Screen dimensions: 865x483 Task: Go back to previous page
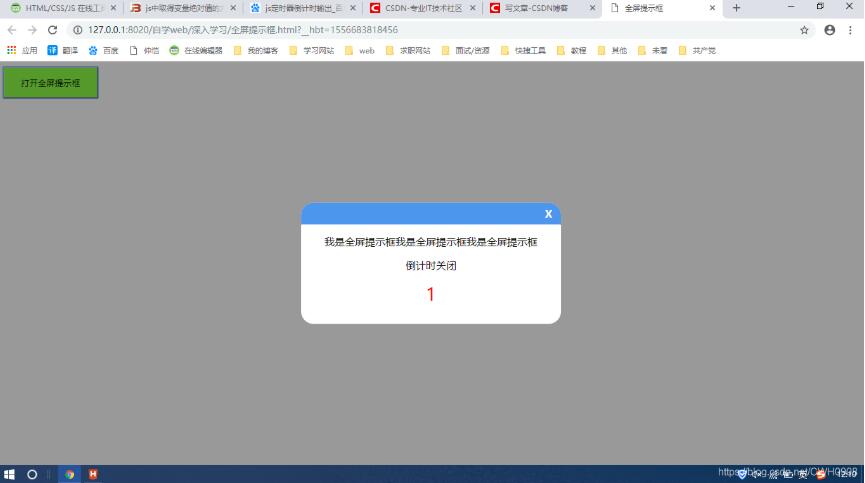[12, 30]
